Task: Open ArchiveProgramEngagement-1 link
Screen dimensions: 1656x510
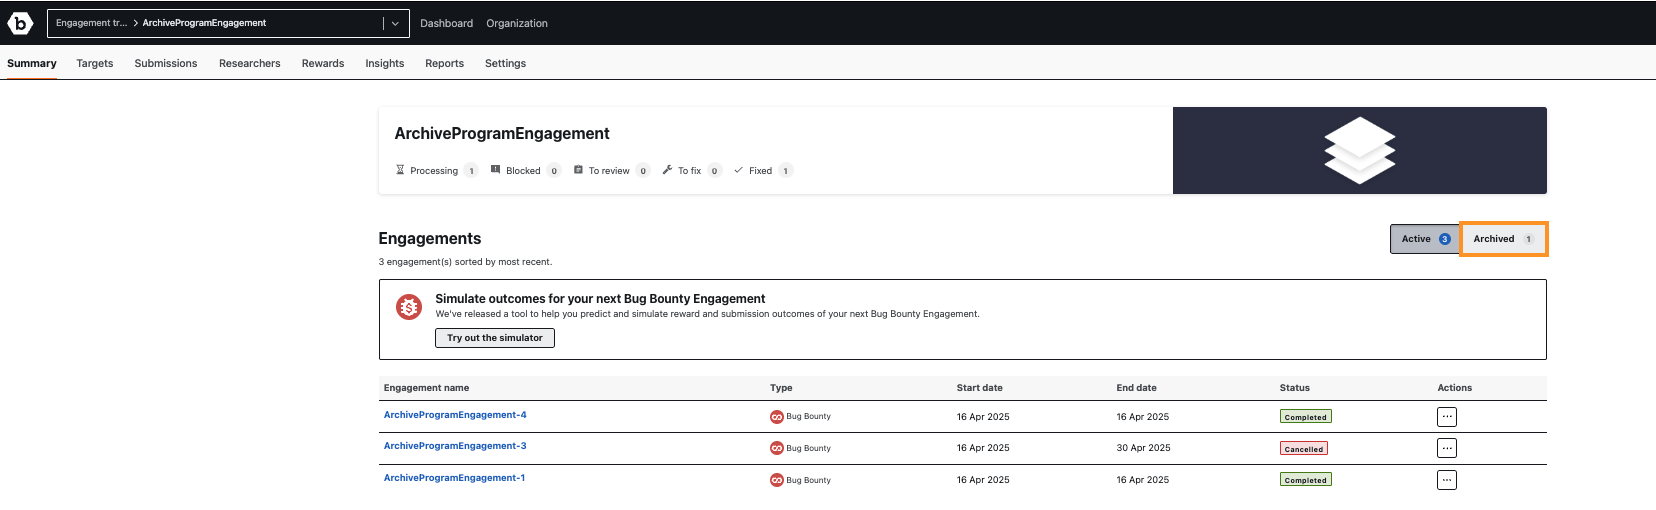Action: [x=454, y=478]
